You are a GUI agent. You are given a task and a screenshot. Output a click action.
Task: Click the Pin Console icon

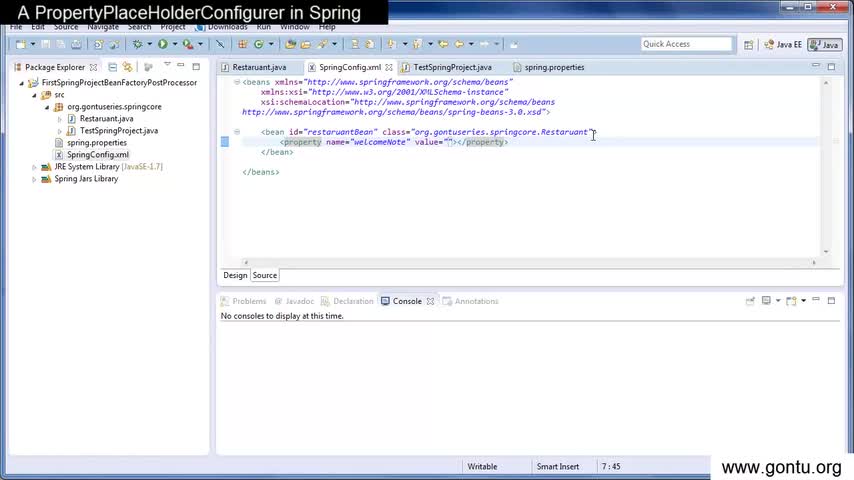pyautogui.click(x=750, y=301)
